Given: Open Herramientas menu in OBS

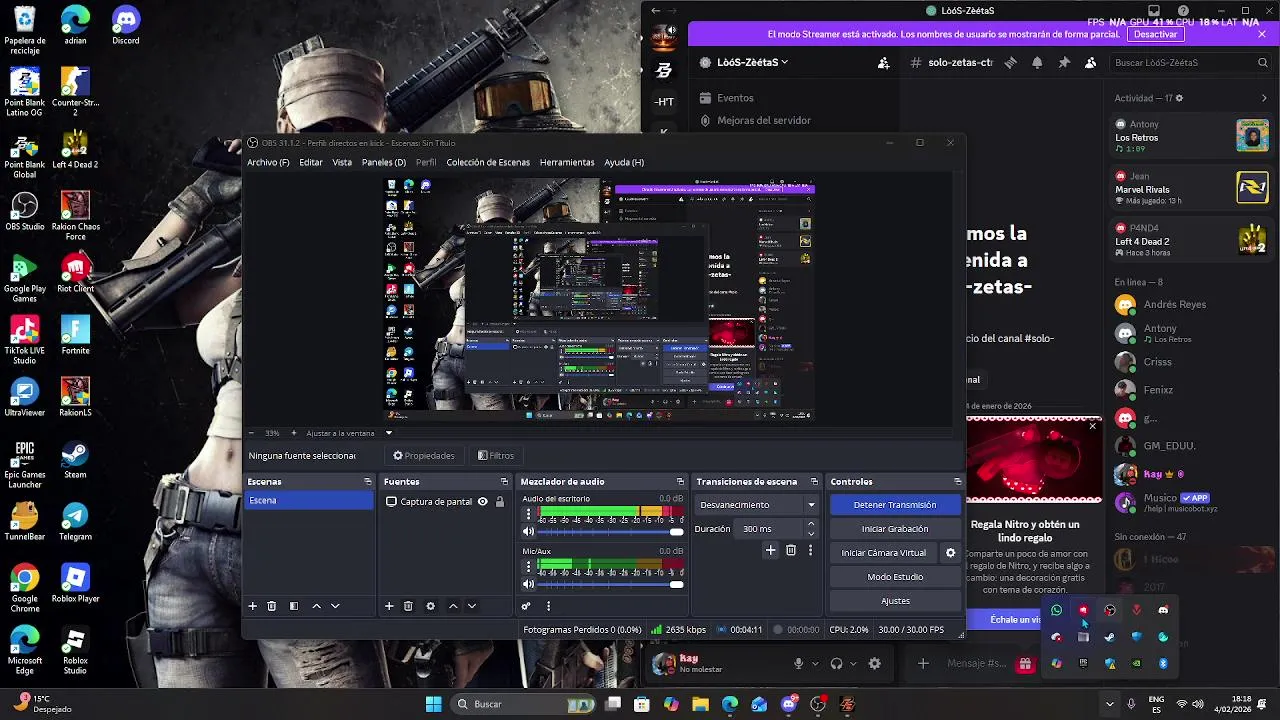Looking at the screenshot, I should pyautogui.click(x=567, y=162).
